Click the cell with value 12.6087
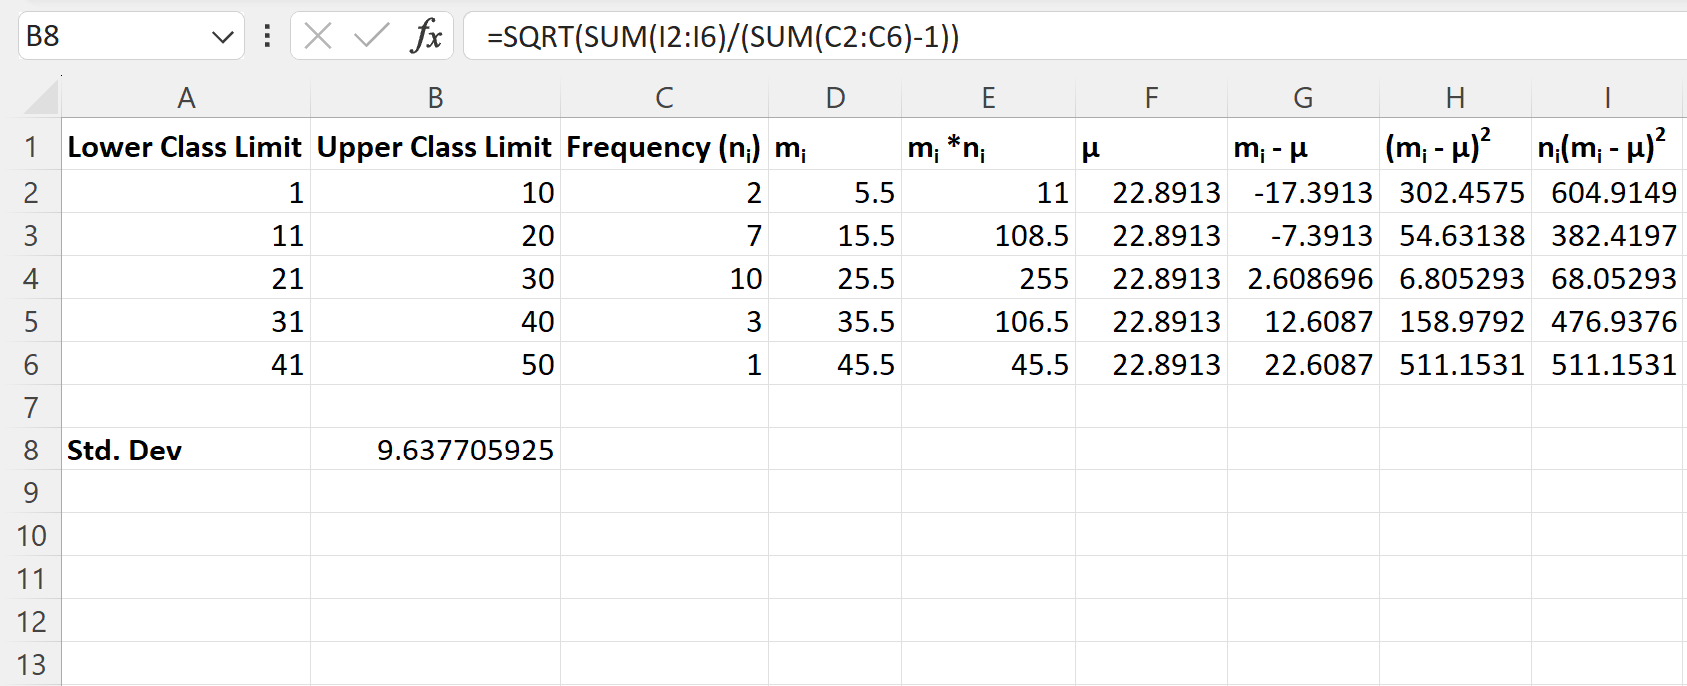 click(x=1303, y=321)
